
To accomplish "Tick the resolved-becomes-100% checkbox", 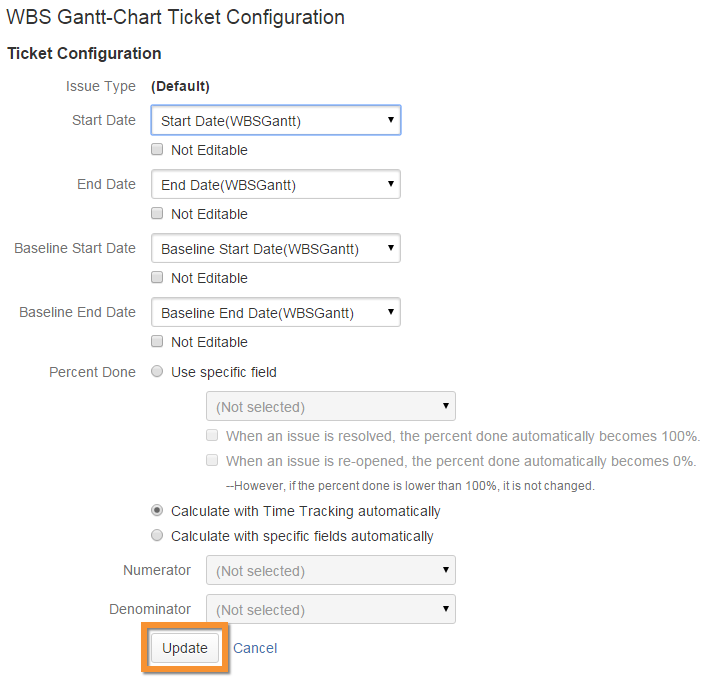I will pyautogui.click(x=212, y=436).
